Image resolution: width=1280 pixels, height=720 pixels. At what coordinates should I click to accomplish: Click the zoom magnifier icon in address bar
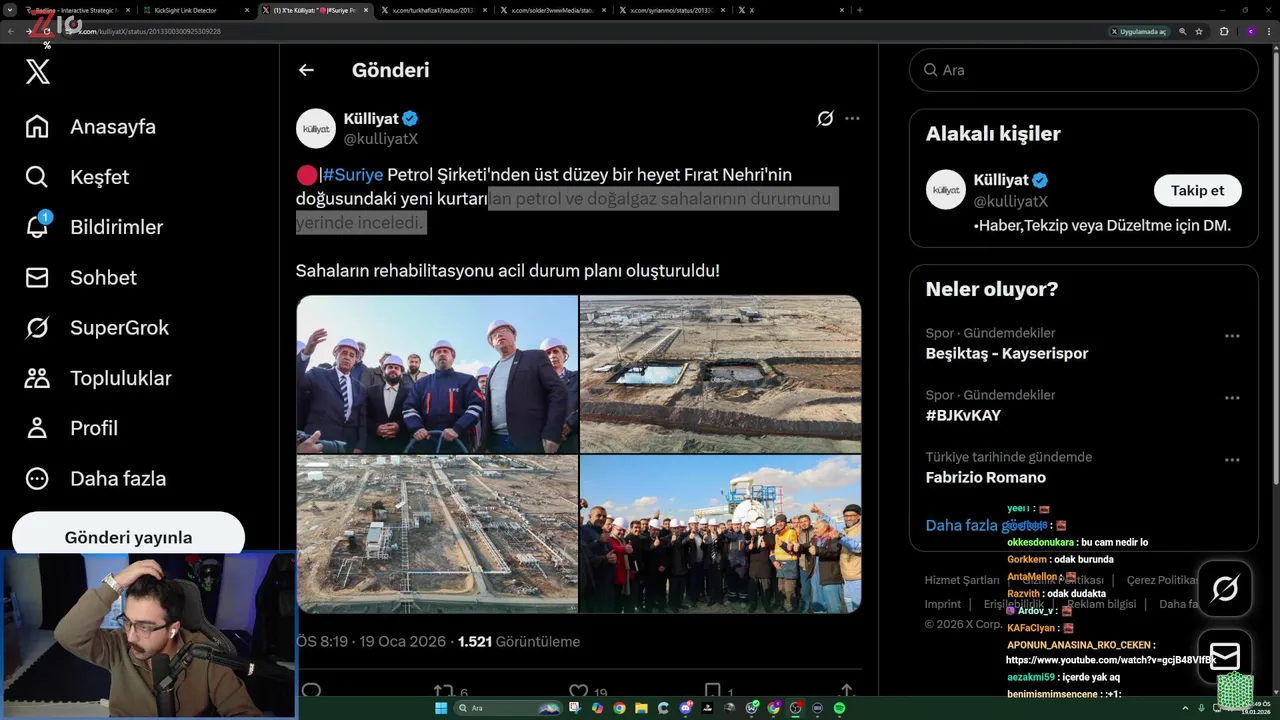1182,31
